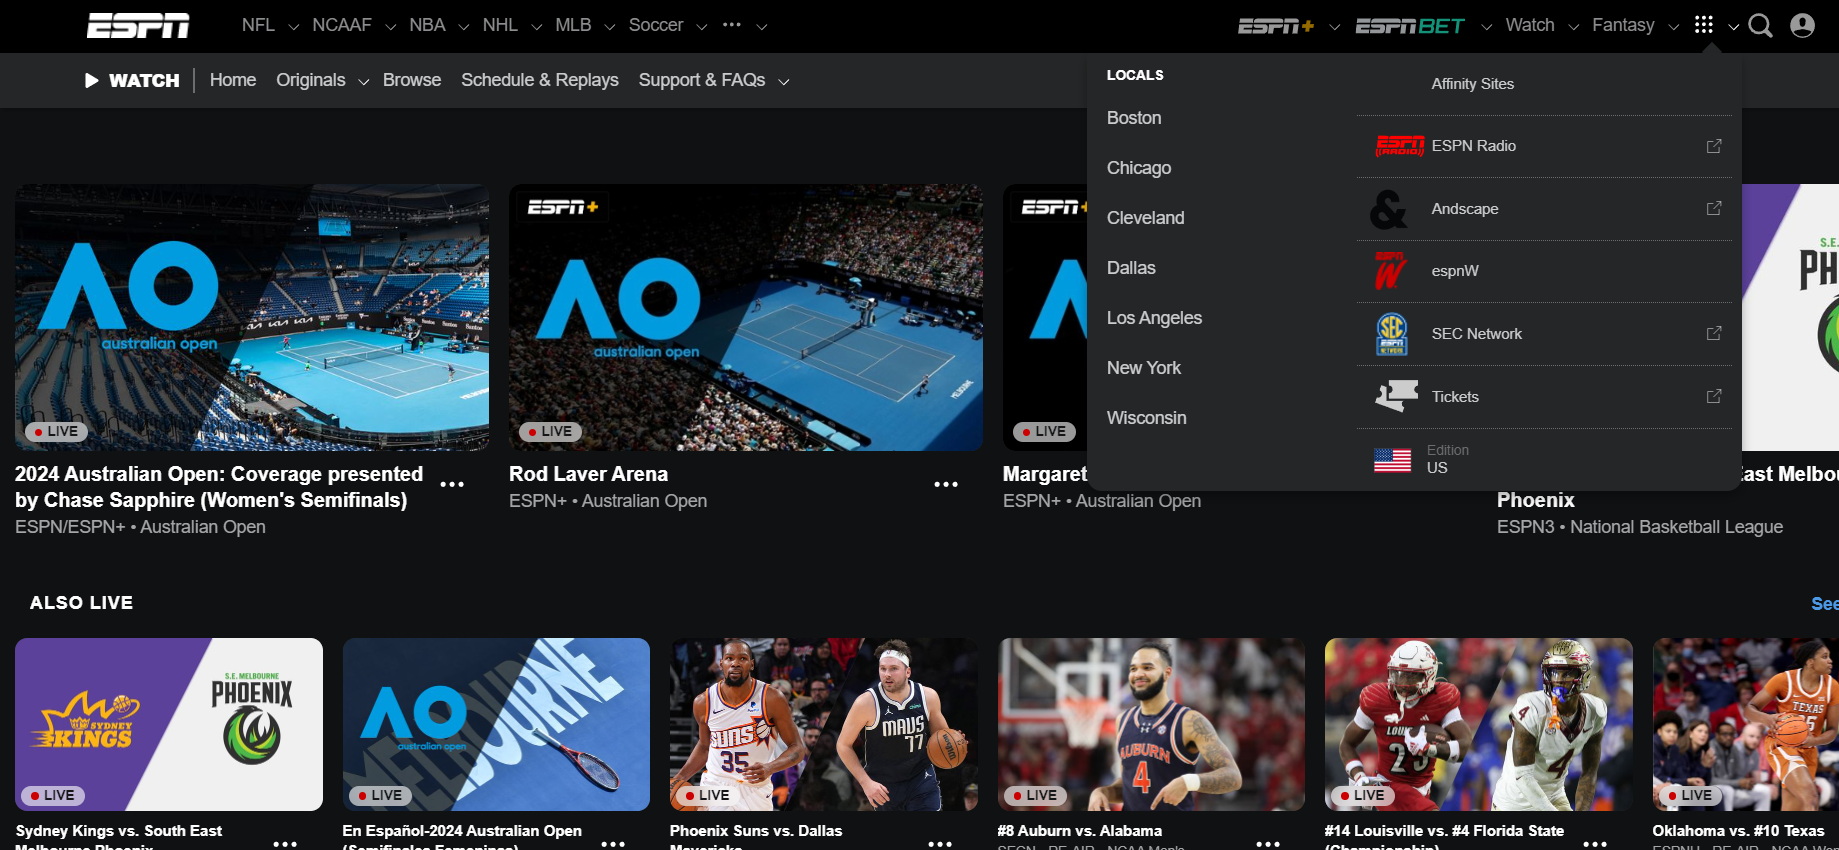This screenshot has width=1839, height=850.
Task: Expand the Originals submenu chevron
Action: pos(363,82)
